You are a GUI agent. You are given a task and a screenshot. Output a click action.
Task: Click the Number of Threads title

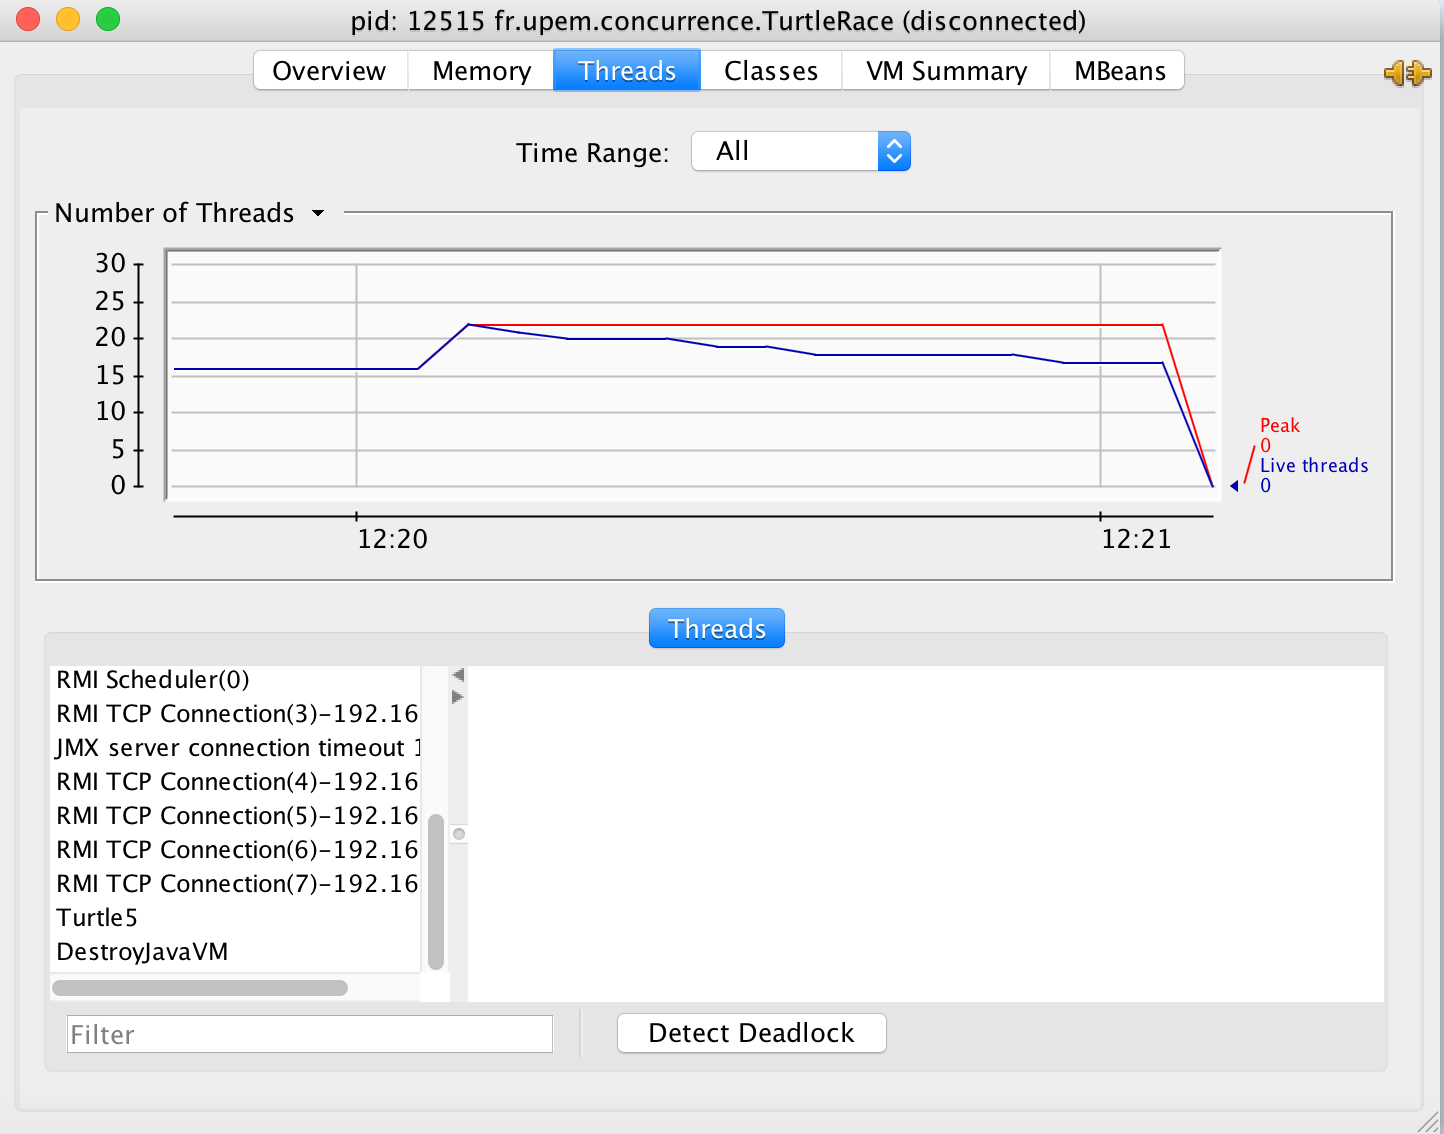[x=174, y=213]
